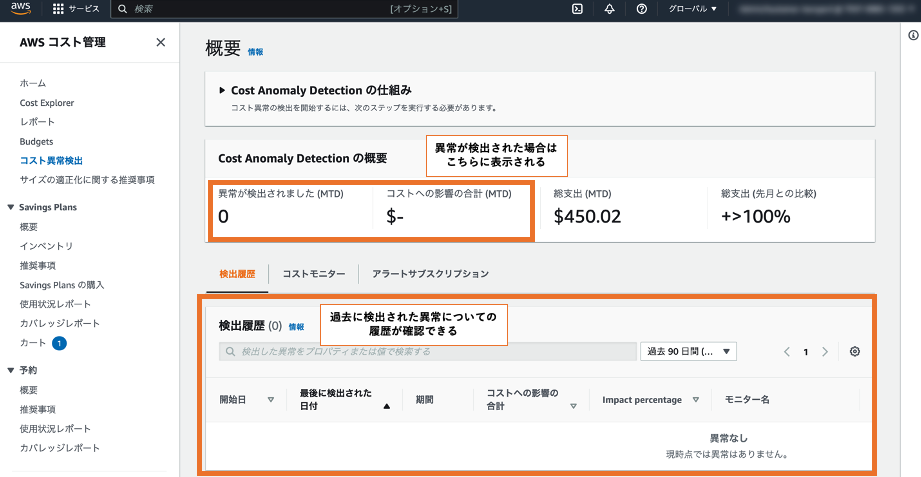Open インベントリ under Savings Plans
921x477 pixels.
pyautogui.click(x=46, y=246)
